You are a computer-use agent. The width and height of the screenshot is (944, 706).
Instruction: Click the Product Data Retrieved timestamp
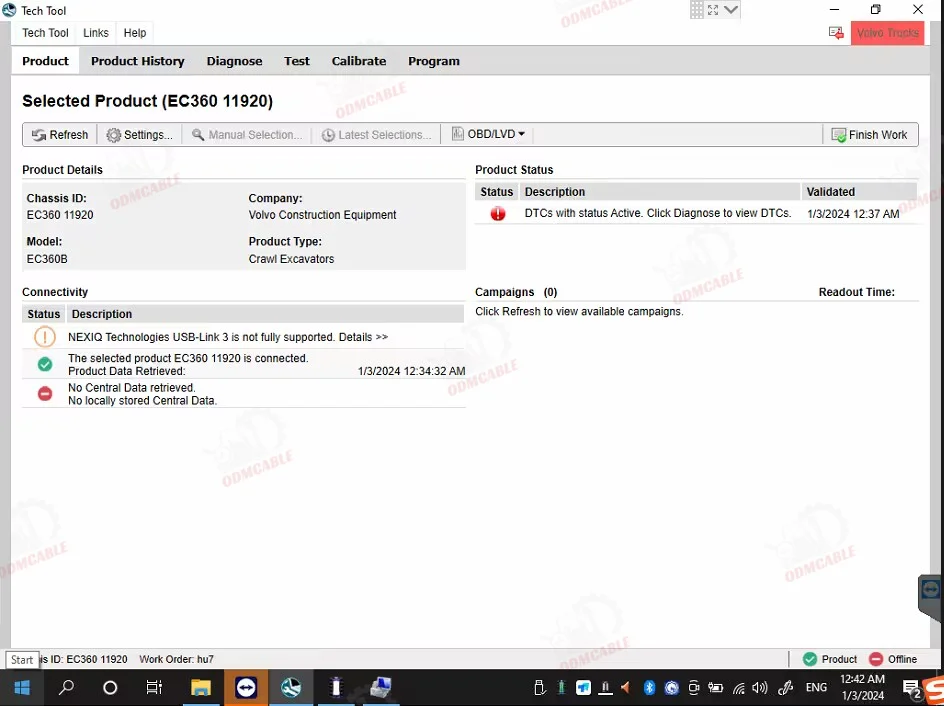click(x=411, y=371)
